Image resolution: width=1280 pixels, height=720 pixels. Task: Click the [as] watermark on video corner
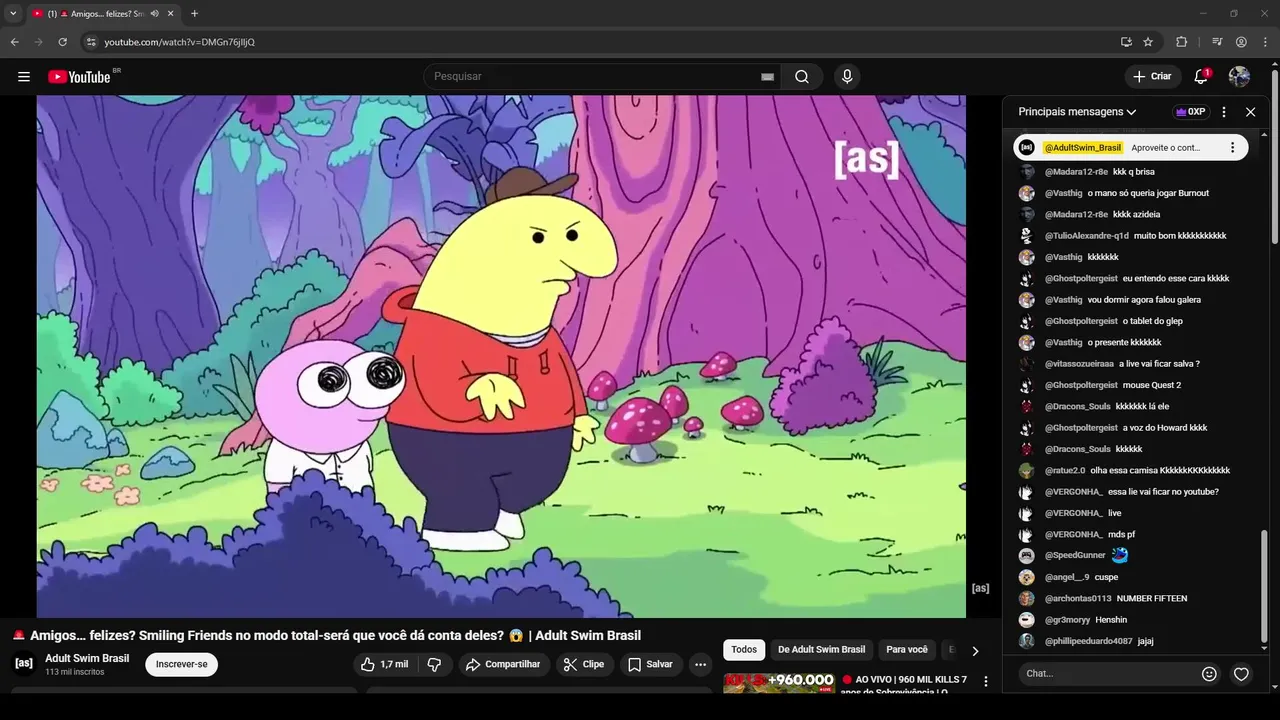coord(980,588)
